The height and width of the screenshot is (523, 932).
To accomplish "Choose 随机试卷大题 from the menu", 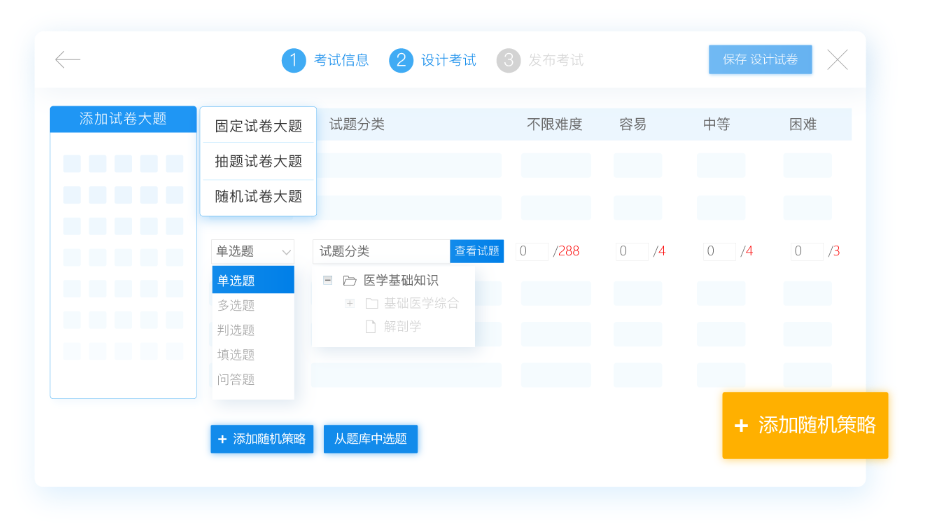I will coord(258,197).
